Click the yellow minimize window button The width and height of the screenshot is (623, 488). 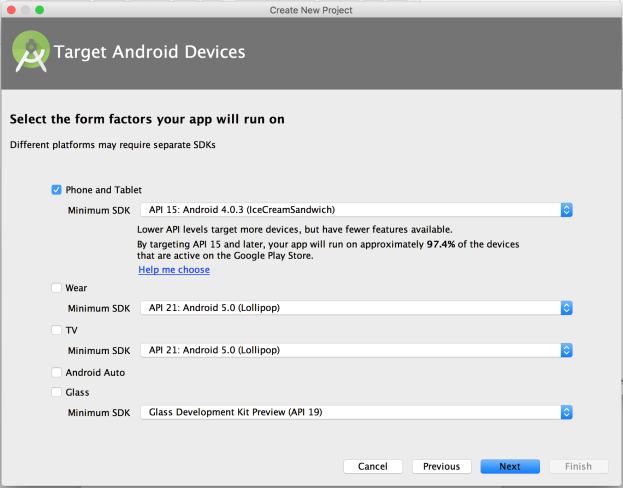point(25,9)
